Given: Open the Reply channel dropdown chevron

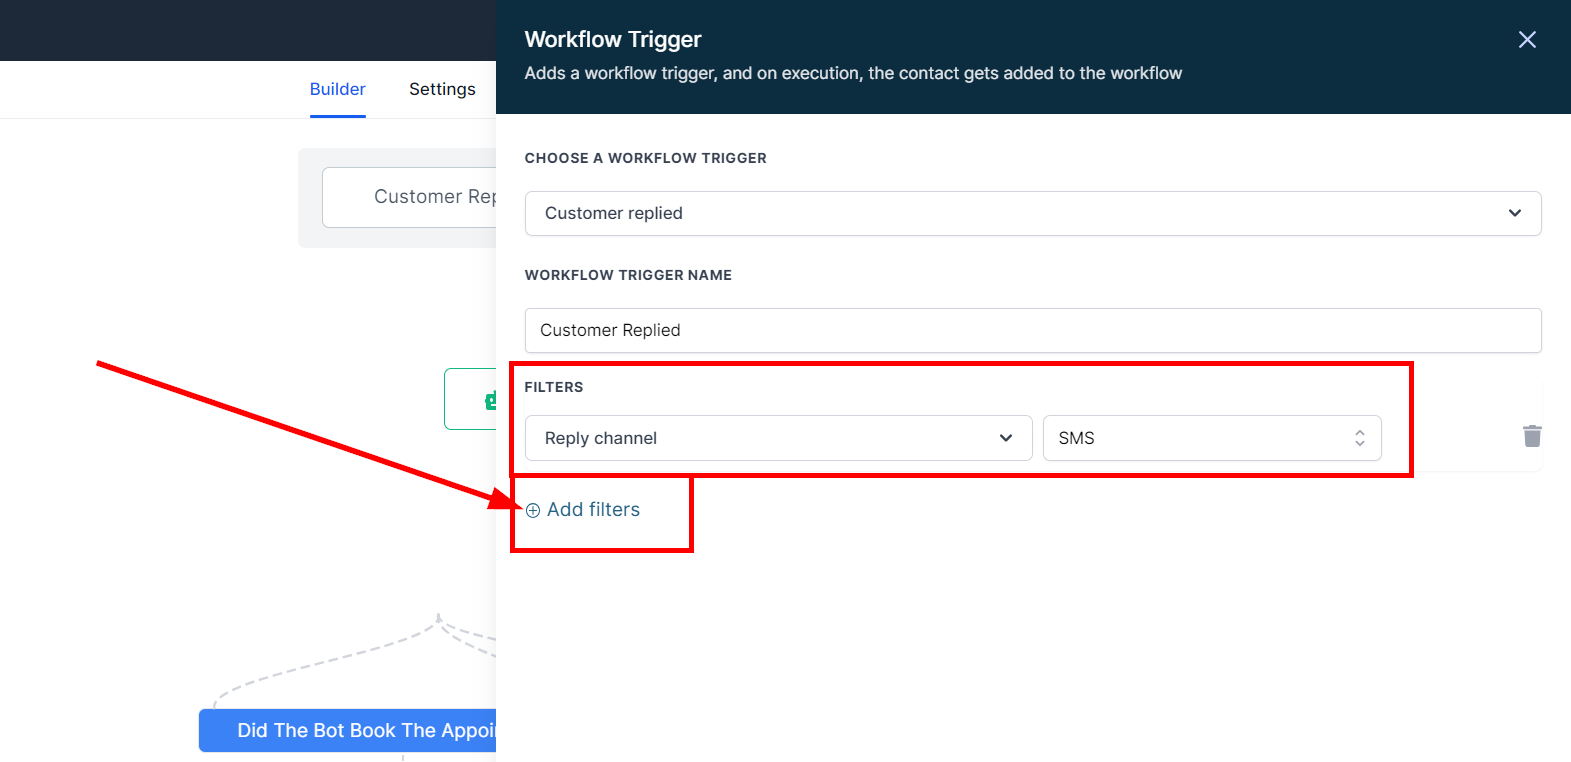Looking at the screenshot, I should coord(1005,438).
